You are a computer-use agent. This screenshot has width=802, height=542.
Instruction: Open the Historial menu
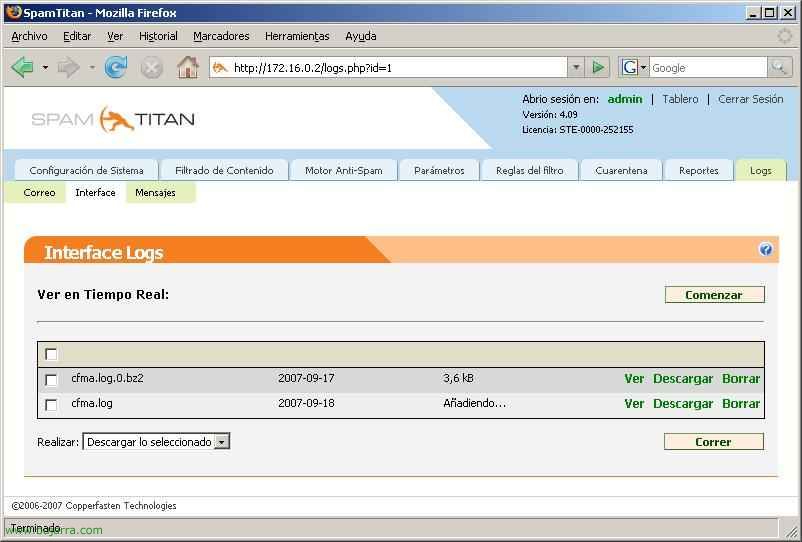point(158,36)
